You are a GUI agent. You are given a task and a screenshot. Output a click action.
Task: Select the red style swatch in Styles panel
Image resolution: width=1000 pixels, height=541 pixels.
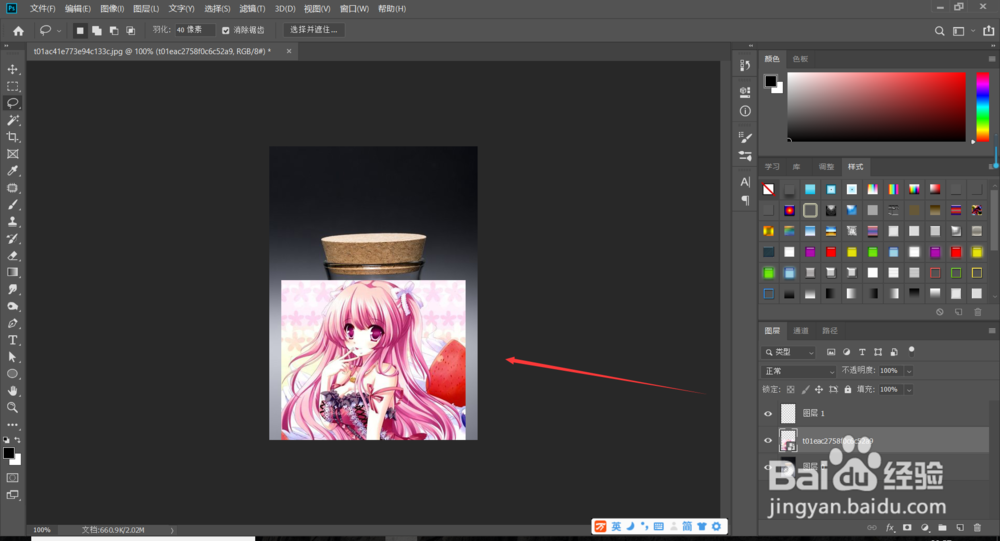click(x=830, y=252)
